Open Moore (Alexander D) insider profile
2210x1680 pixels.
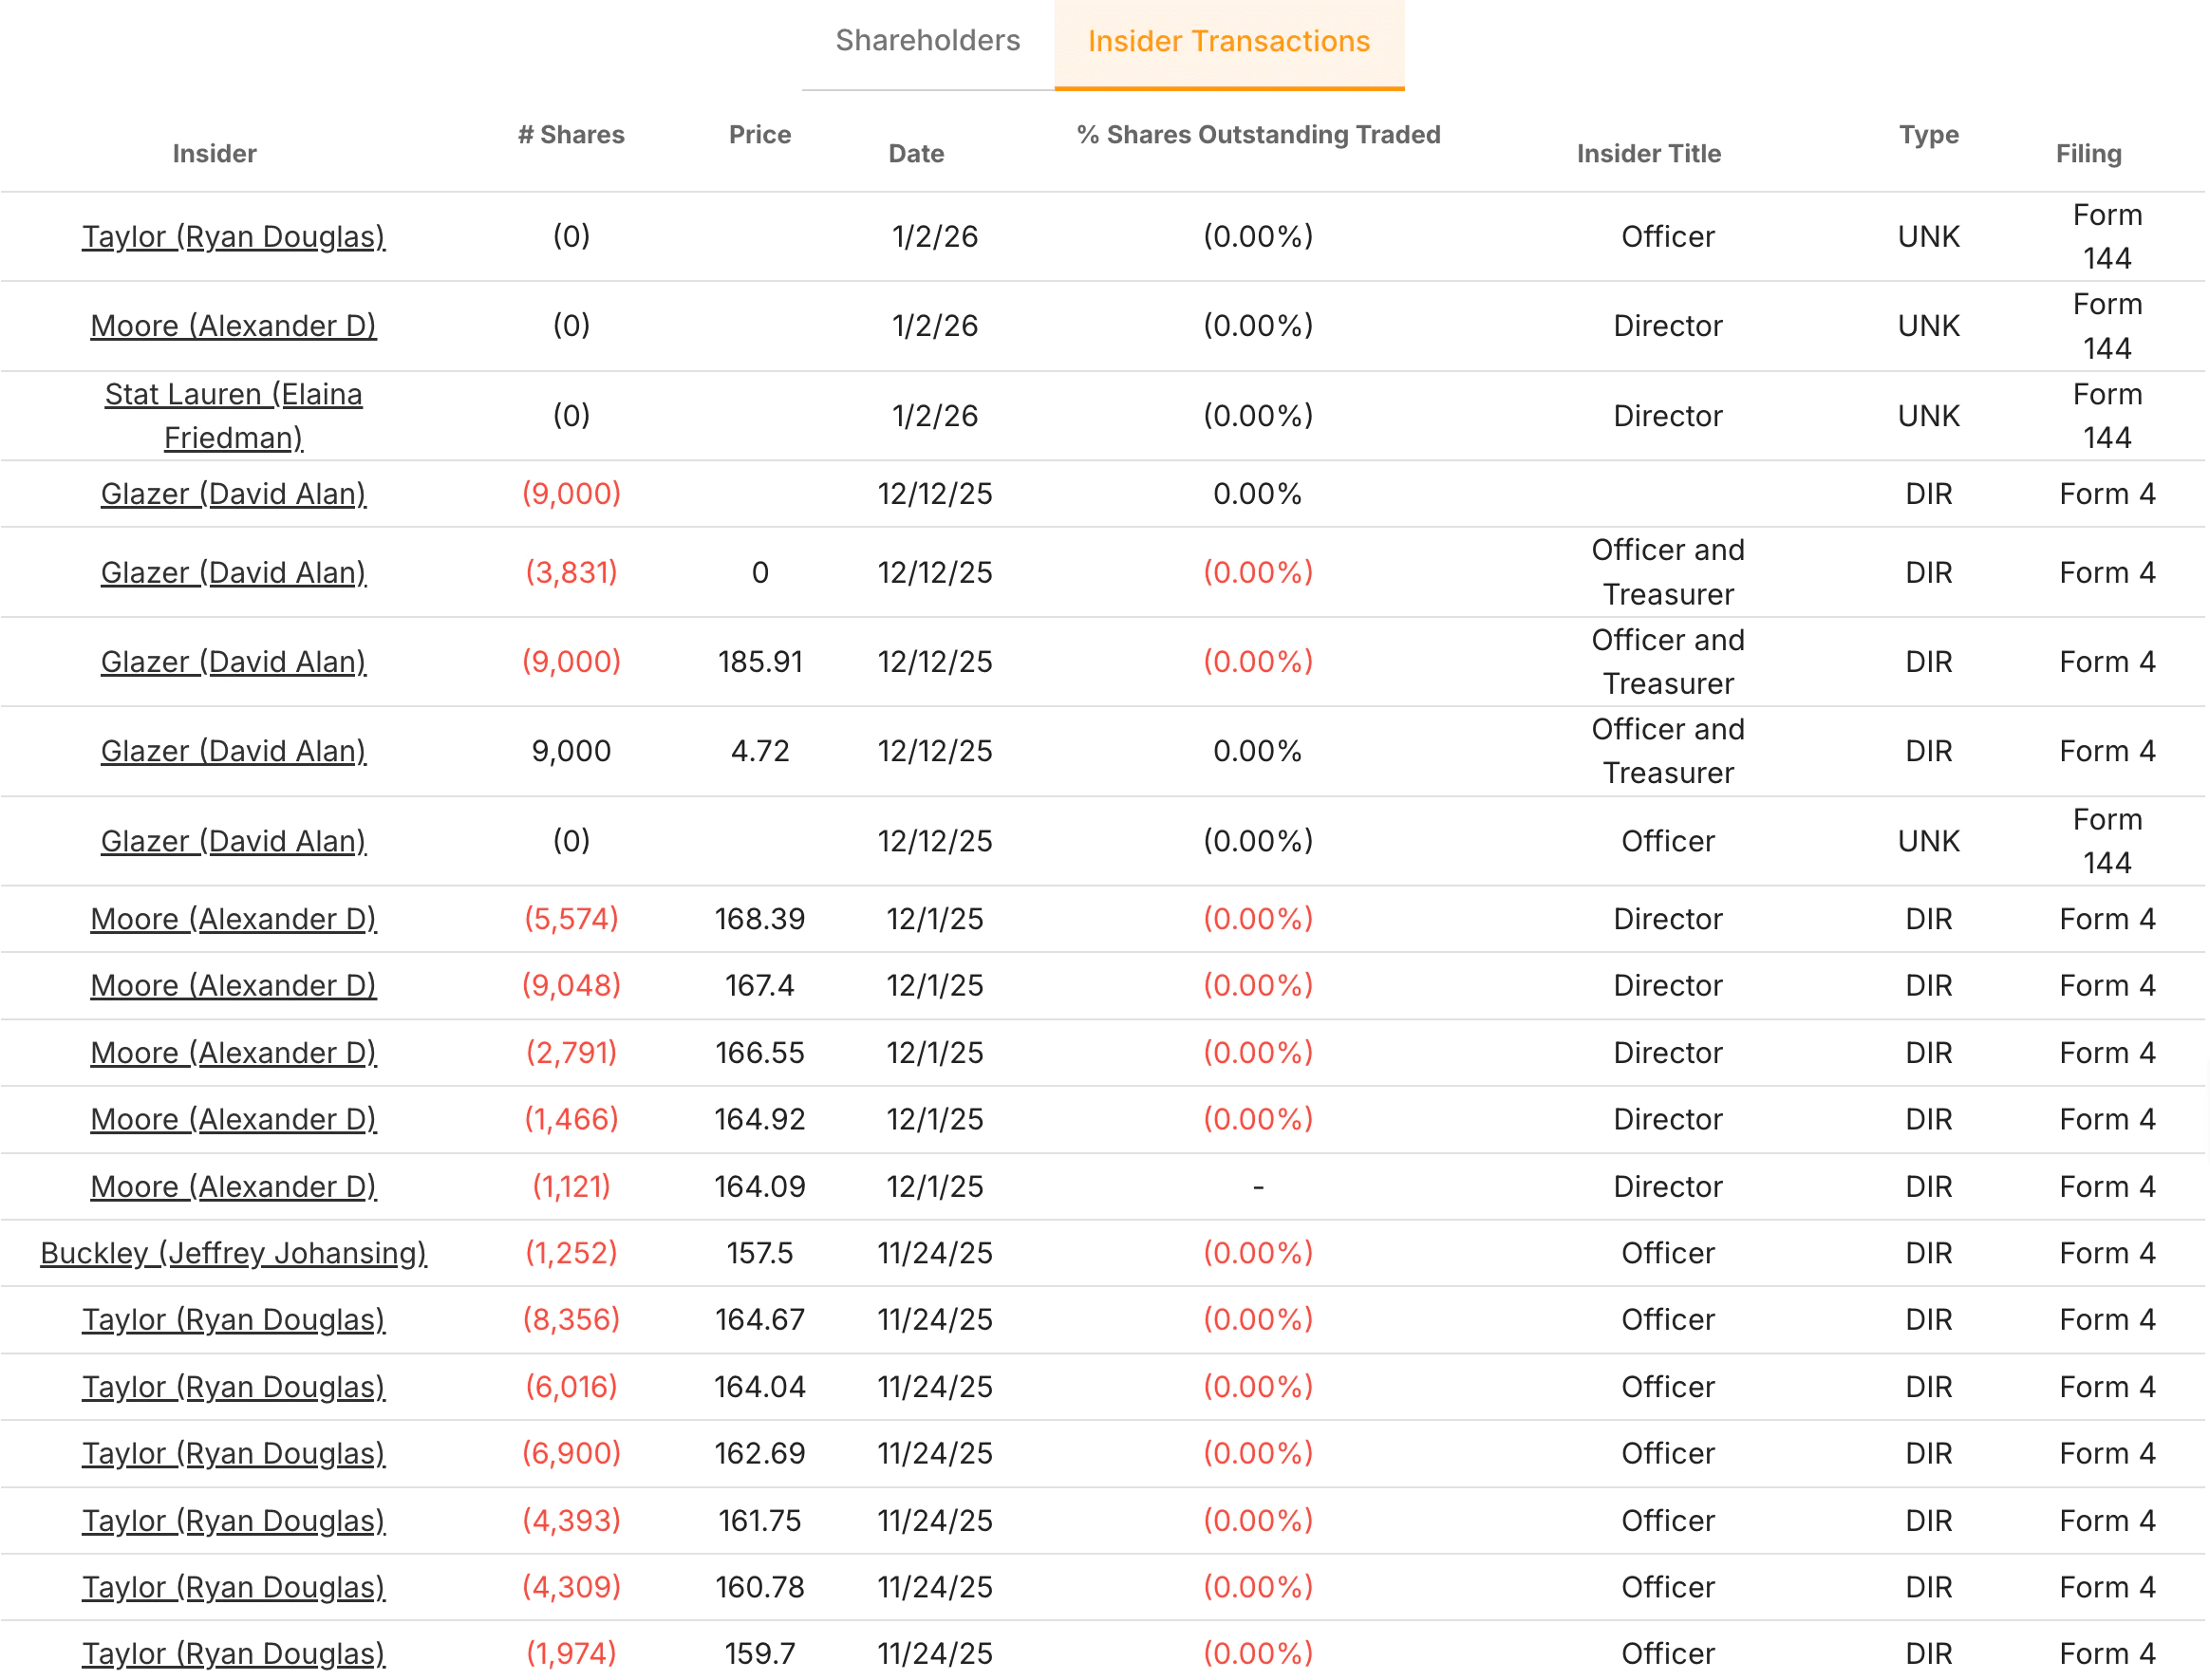[233, 326]
